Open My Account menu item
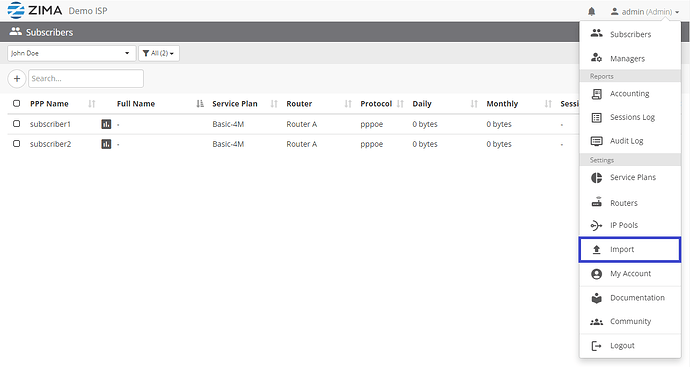Screen dimensions: 690x367 (630, 274)
